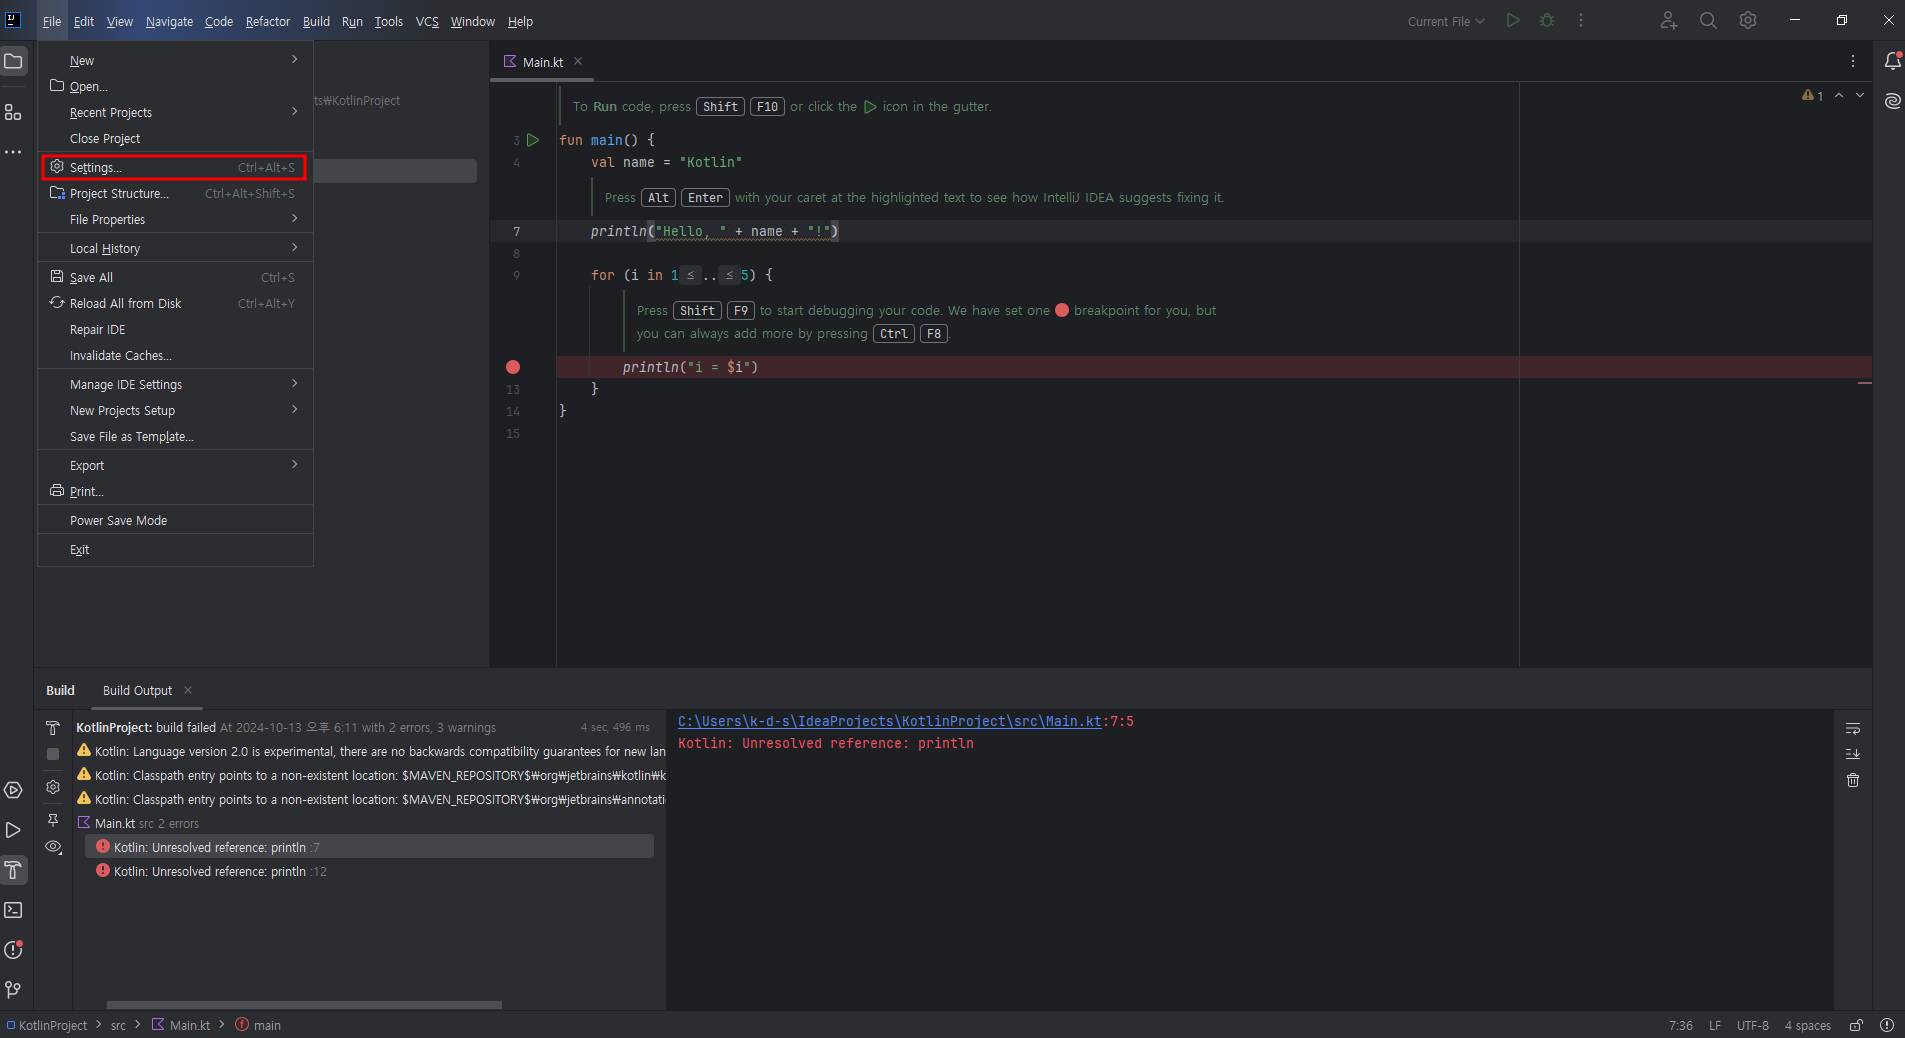Open the Main.kt path link in console
1905x1038 pixels.
[x=890, y=721]
